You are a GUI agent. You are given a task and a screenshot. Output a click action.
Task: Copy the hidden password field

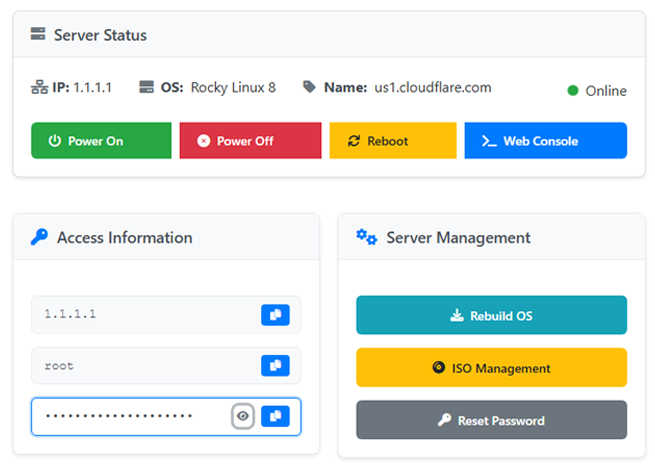click(275, 417)
